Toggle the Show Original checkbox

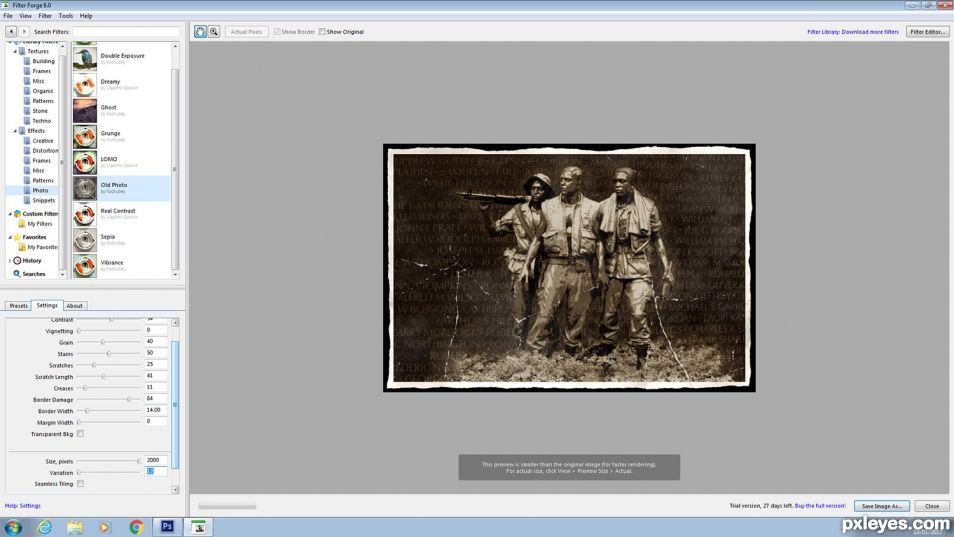(322, 32)
